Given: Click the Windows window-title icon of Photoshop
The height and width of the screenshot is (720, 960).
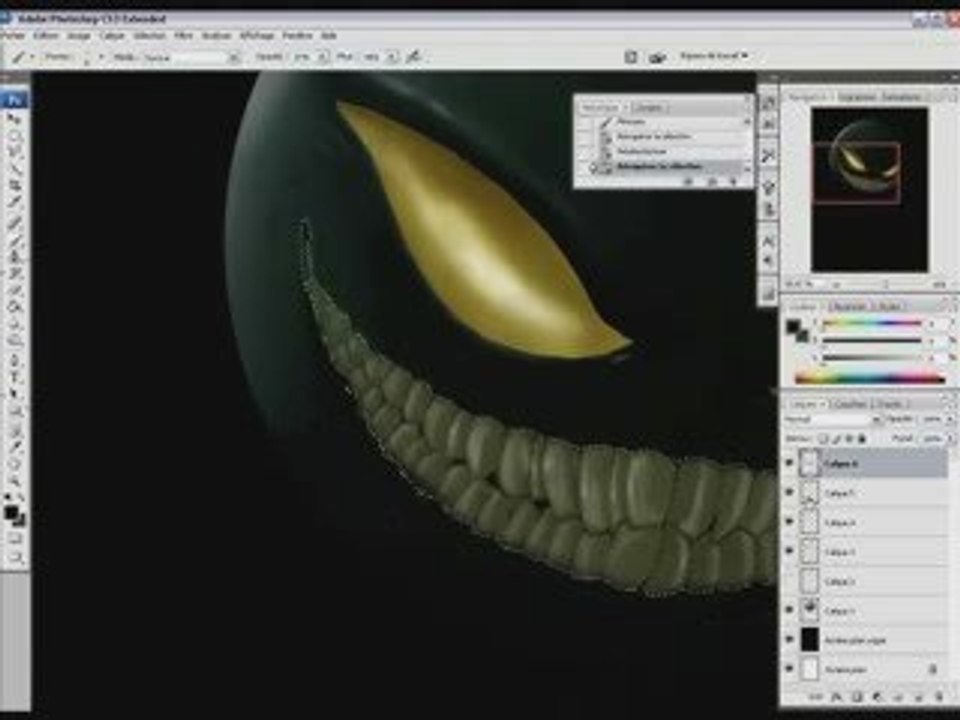Looking at the screenshot, I should tap(5, 18).
